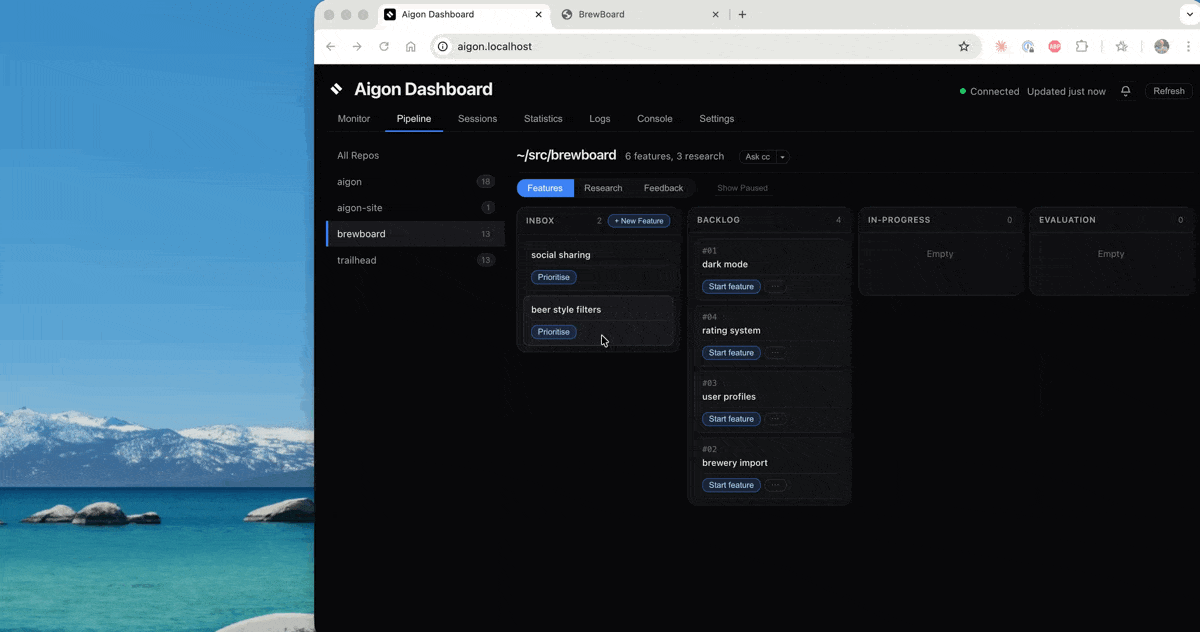The width and height of the screenshot is (1200, 632).
Task: Switch to the Research tab
Action: click(x=603, y=187)
